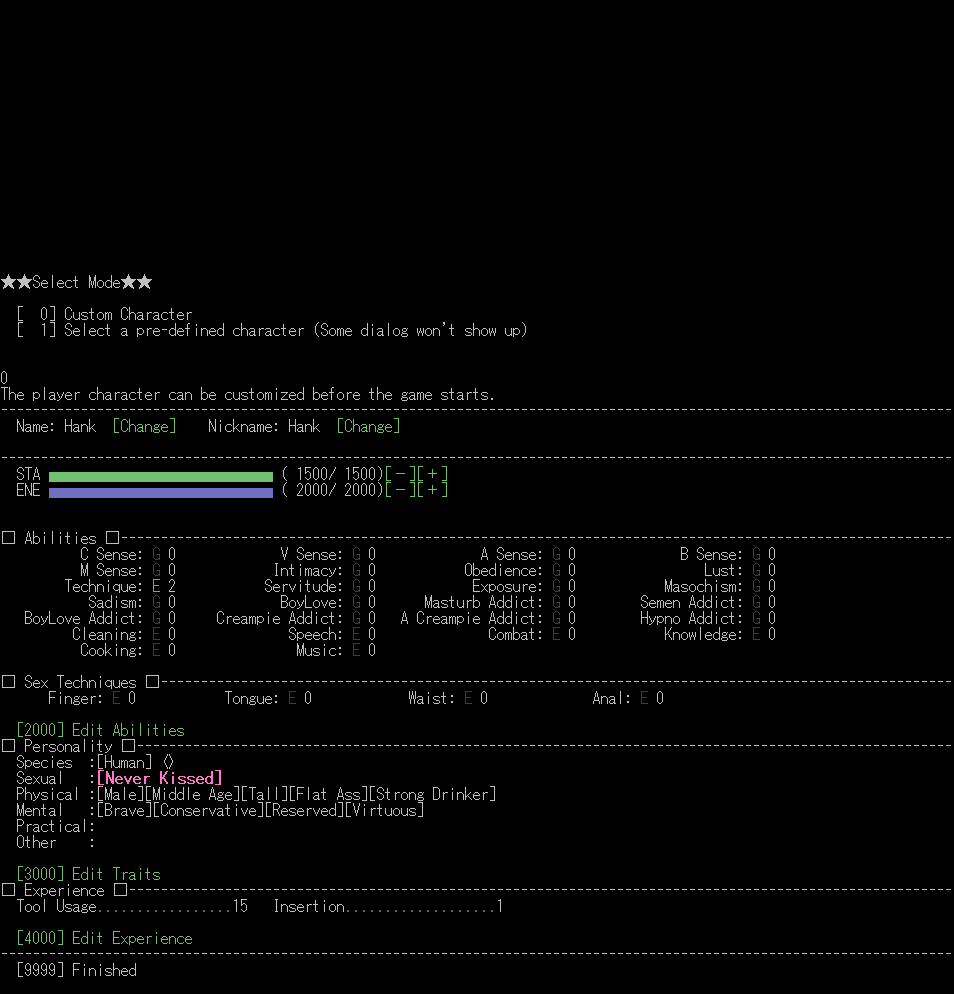This screenshot has width=954, height=994.
Task: Increase STA with the plus button
Action: point(432,474)
